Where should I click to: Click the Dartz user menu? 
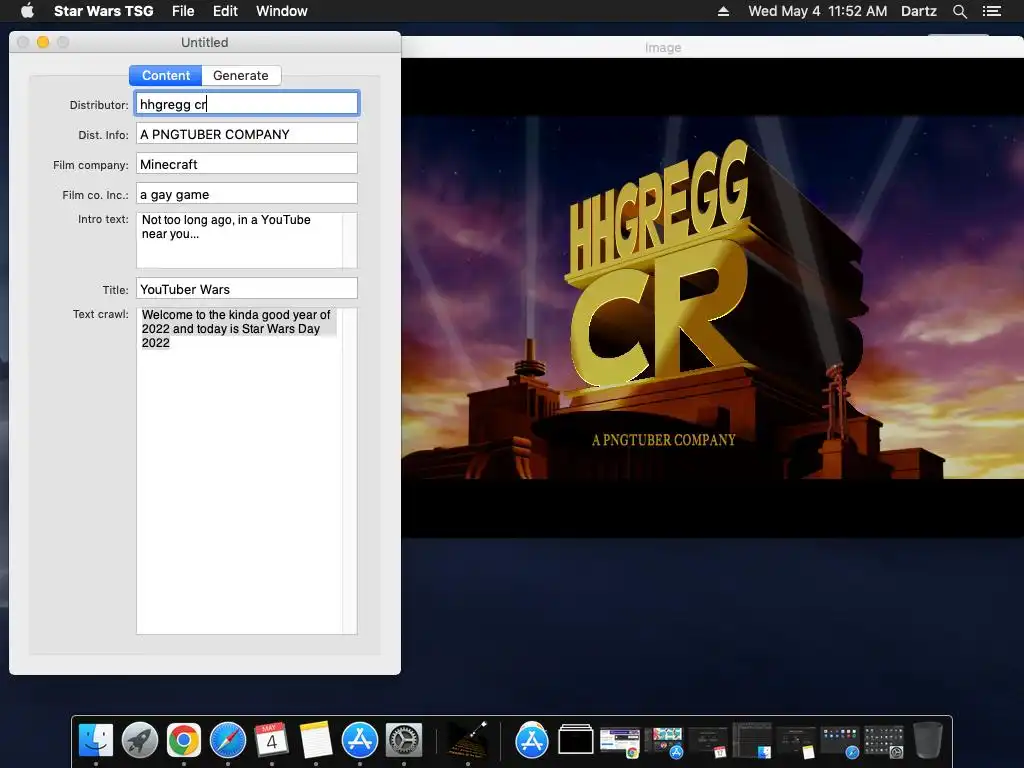click(x=919, y=11)
